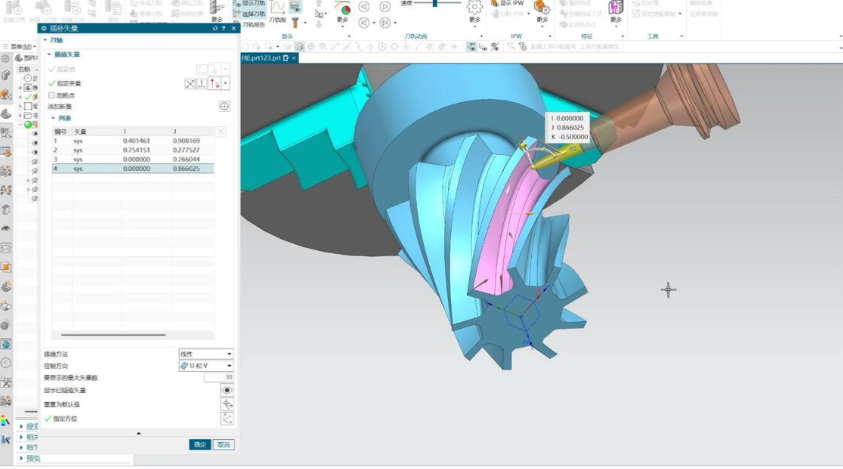Click the zoom magnifier icon in view toolbar

point(323,47)
